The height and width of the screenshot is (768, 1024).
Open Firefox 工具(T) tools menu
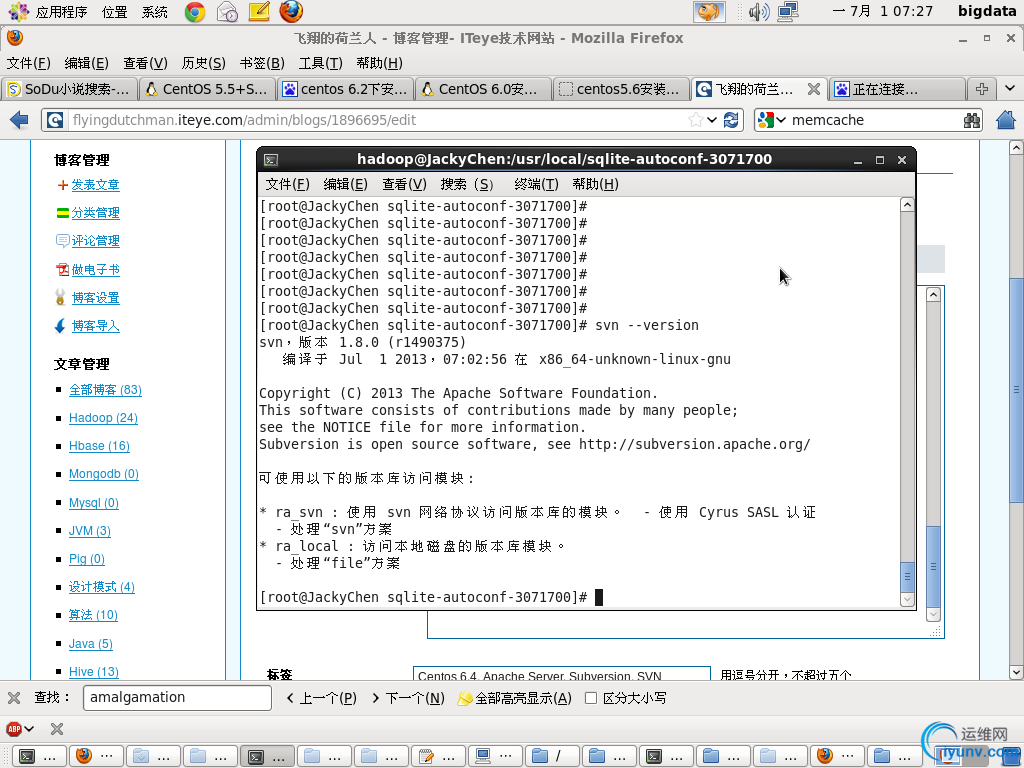coord(320,63)
